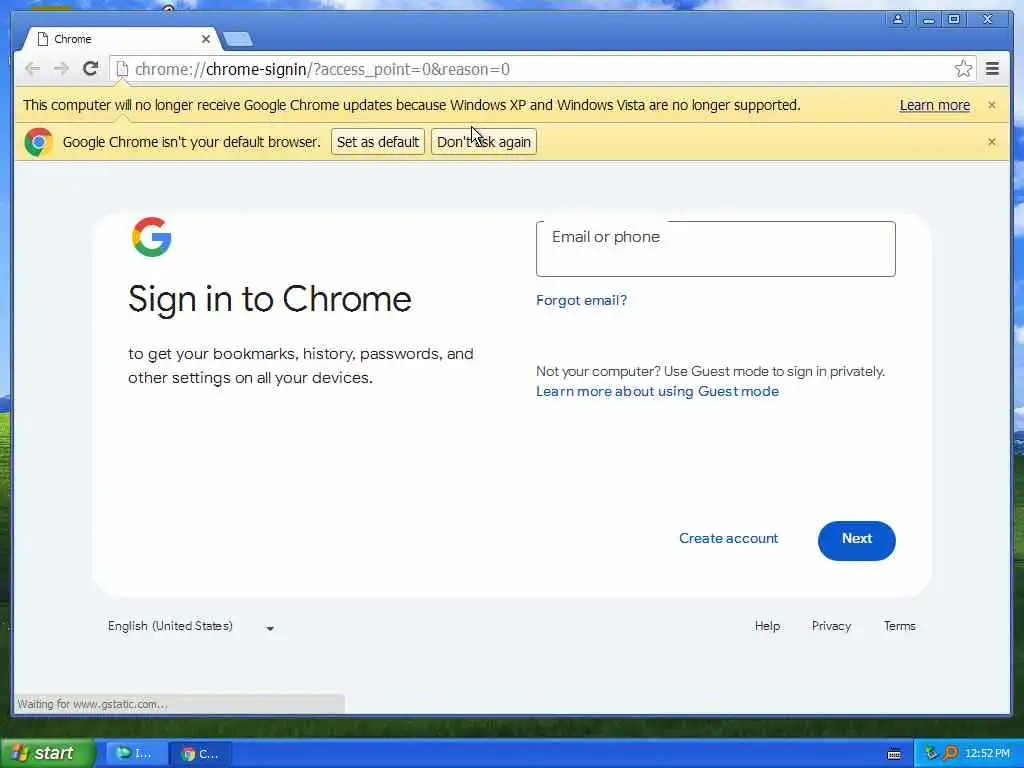Open a new tab

pyautogui.click(x=238, y=39)
